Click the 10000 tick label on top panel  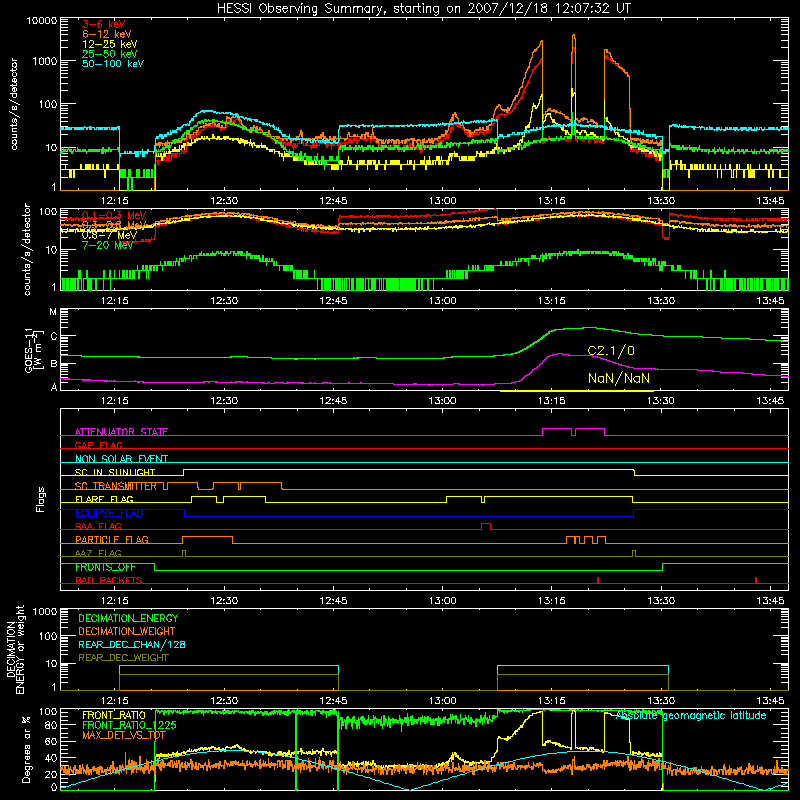[x=42, y=20]
